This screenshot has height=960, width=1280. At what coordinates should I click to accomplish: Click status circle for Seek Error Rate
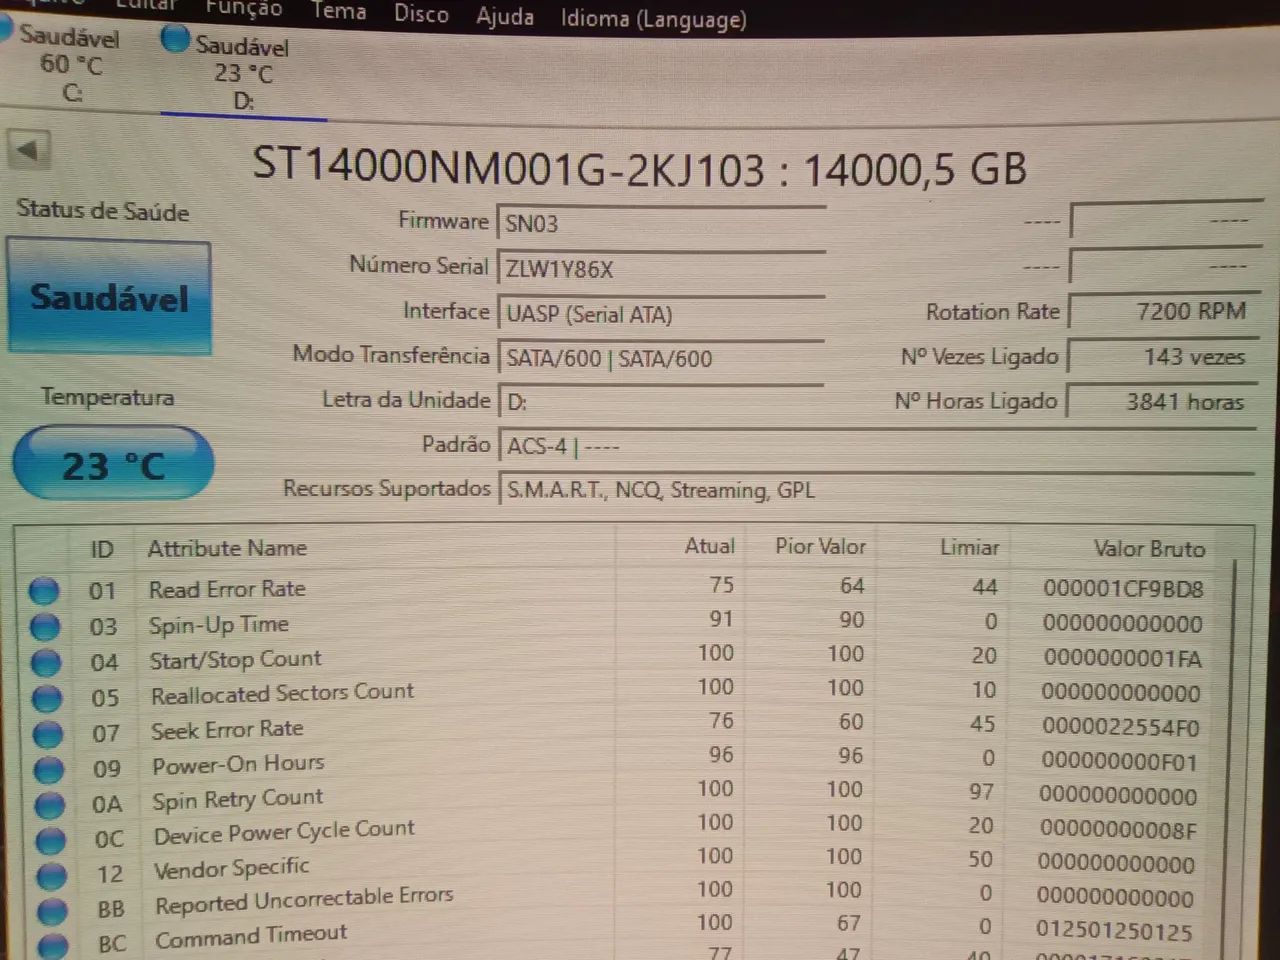click(x=48, y=733)
